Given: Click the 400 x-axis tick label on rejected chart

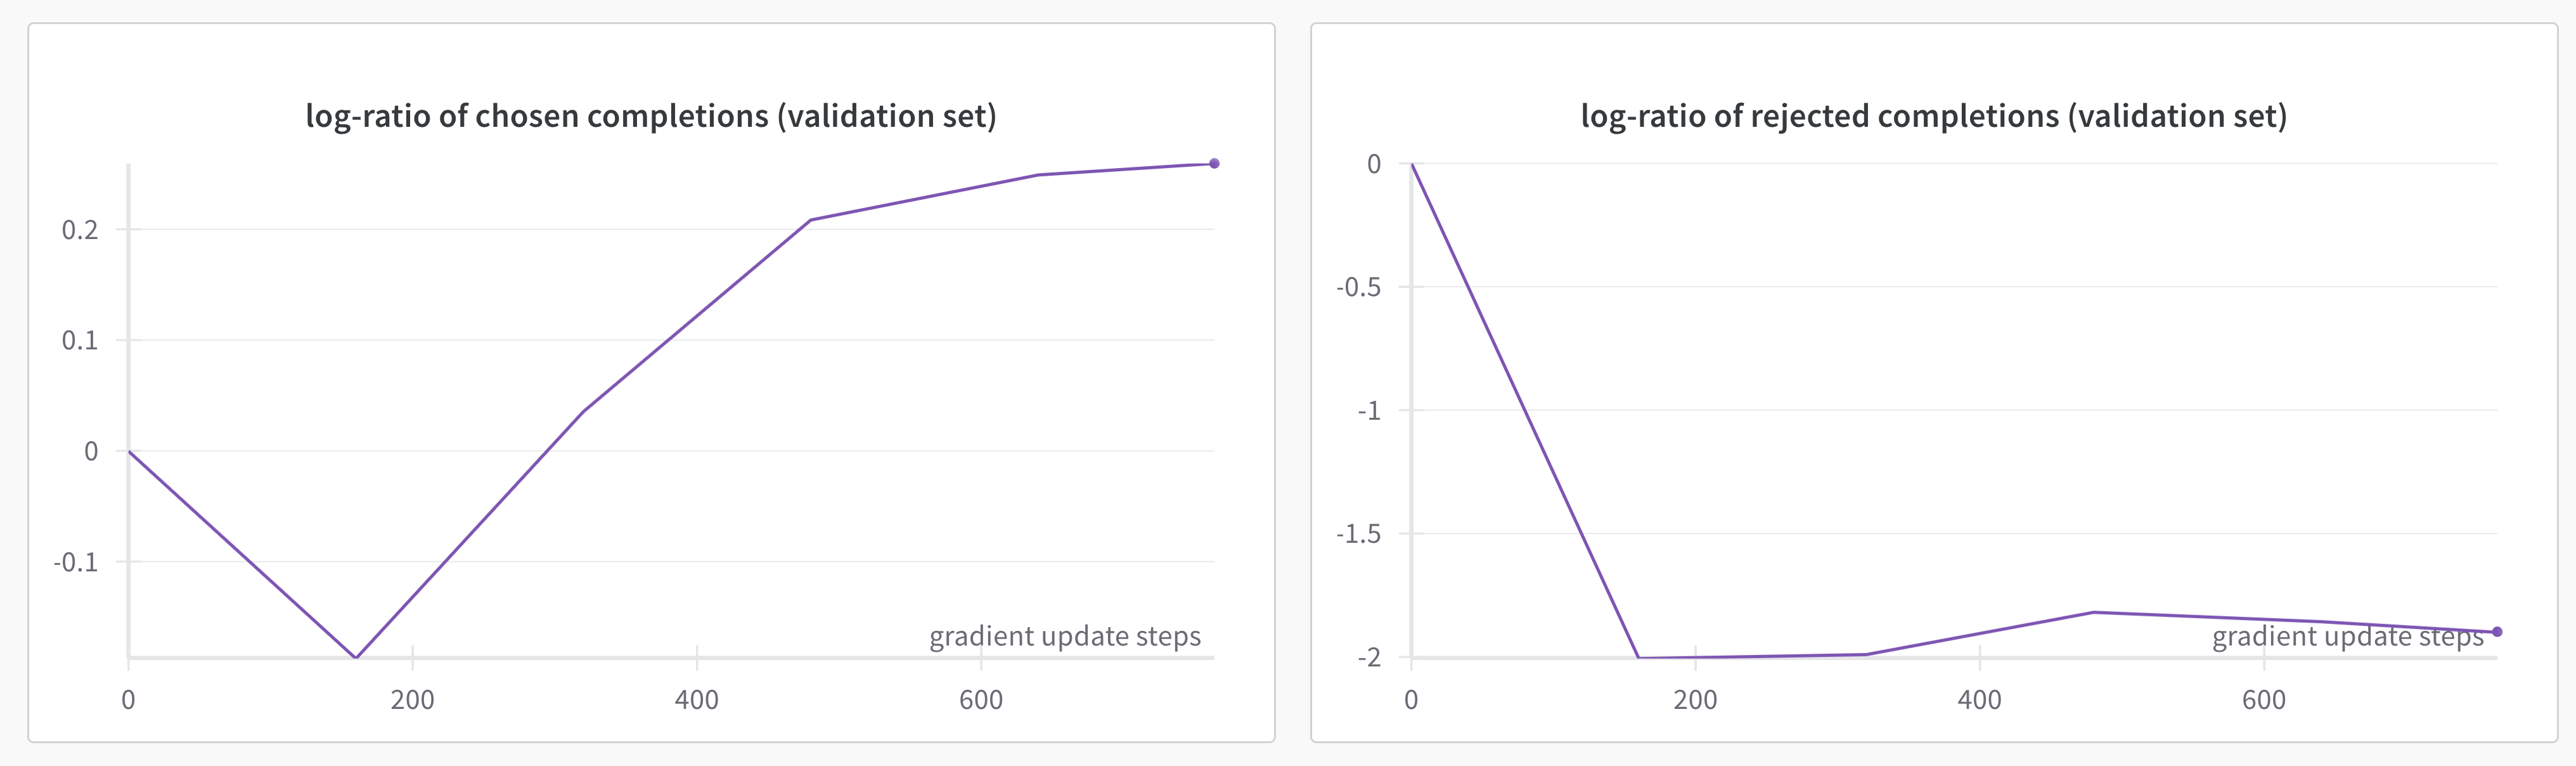Looking at the screenshot, I should [1979, 700].
